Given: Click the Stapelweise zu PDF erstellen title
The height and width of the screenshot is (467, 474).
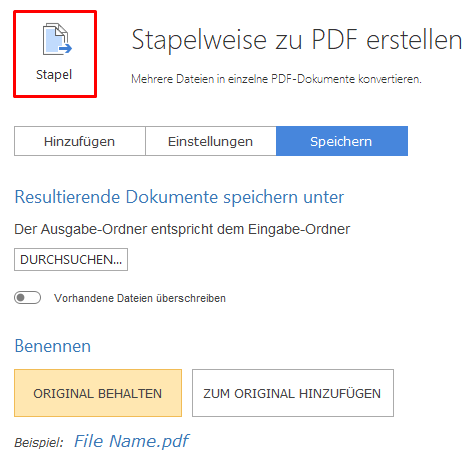Looking at the screenshot, I should tap(297, 40).
